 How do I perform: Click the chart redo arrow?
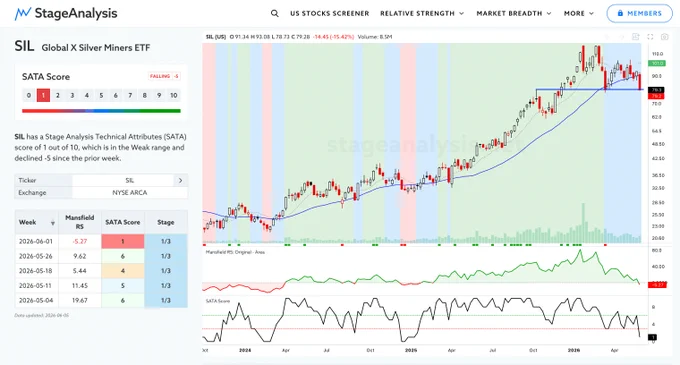[x=621, y=37]
